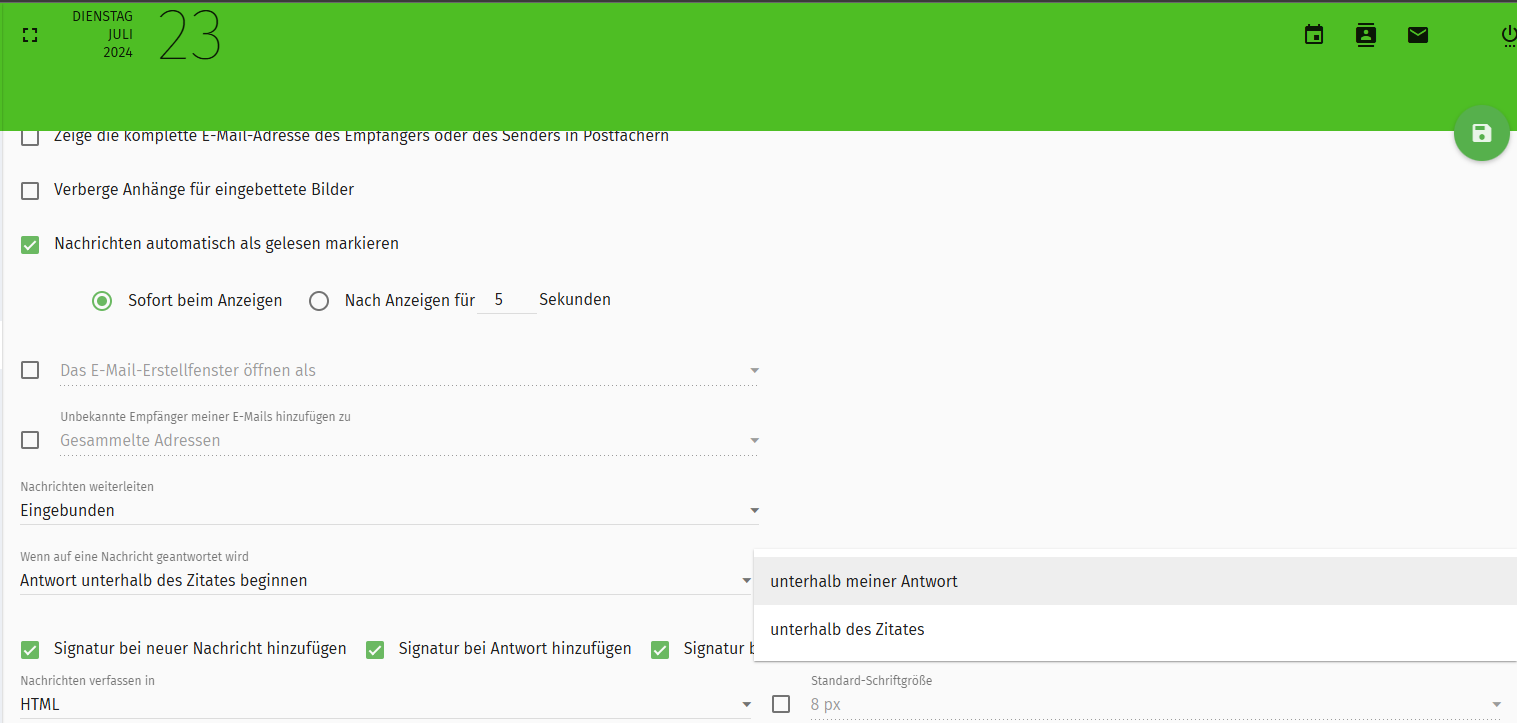Enable 'Verberge Anhänge für eingebettete Bilder'
1517x723 pixels.
[29, 190]
